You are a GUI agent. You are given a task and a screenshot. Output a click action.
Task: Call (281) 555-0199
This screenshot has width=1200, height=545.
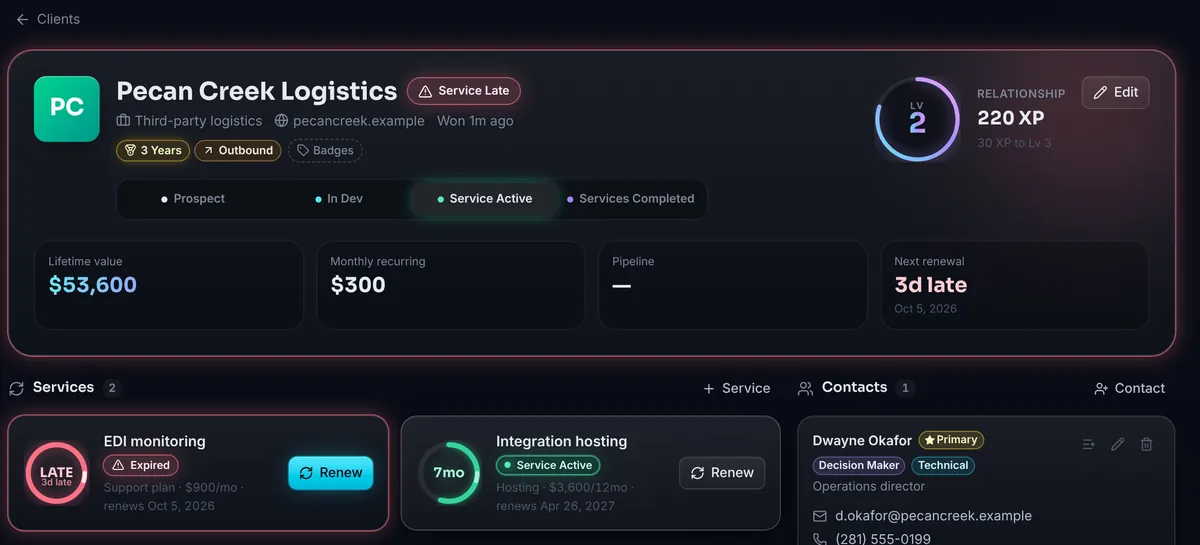(883, 539)
